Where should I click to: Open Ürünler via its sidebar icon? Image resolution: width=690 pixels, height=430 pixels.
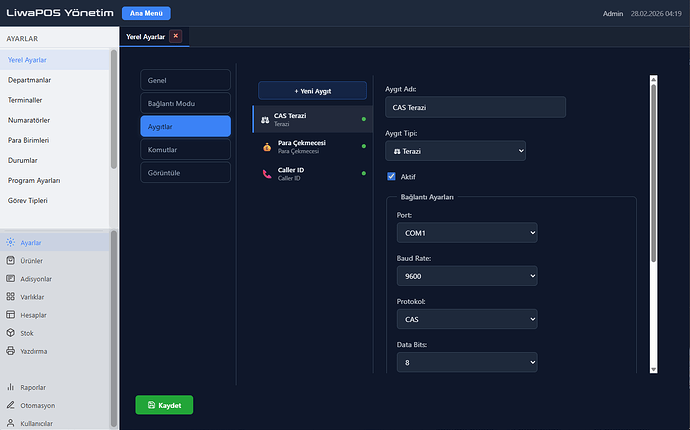pyautogui.click(x=11, y=261)
